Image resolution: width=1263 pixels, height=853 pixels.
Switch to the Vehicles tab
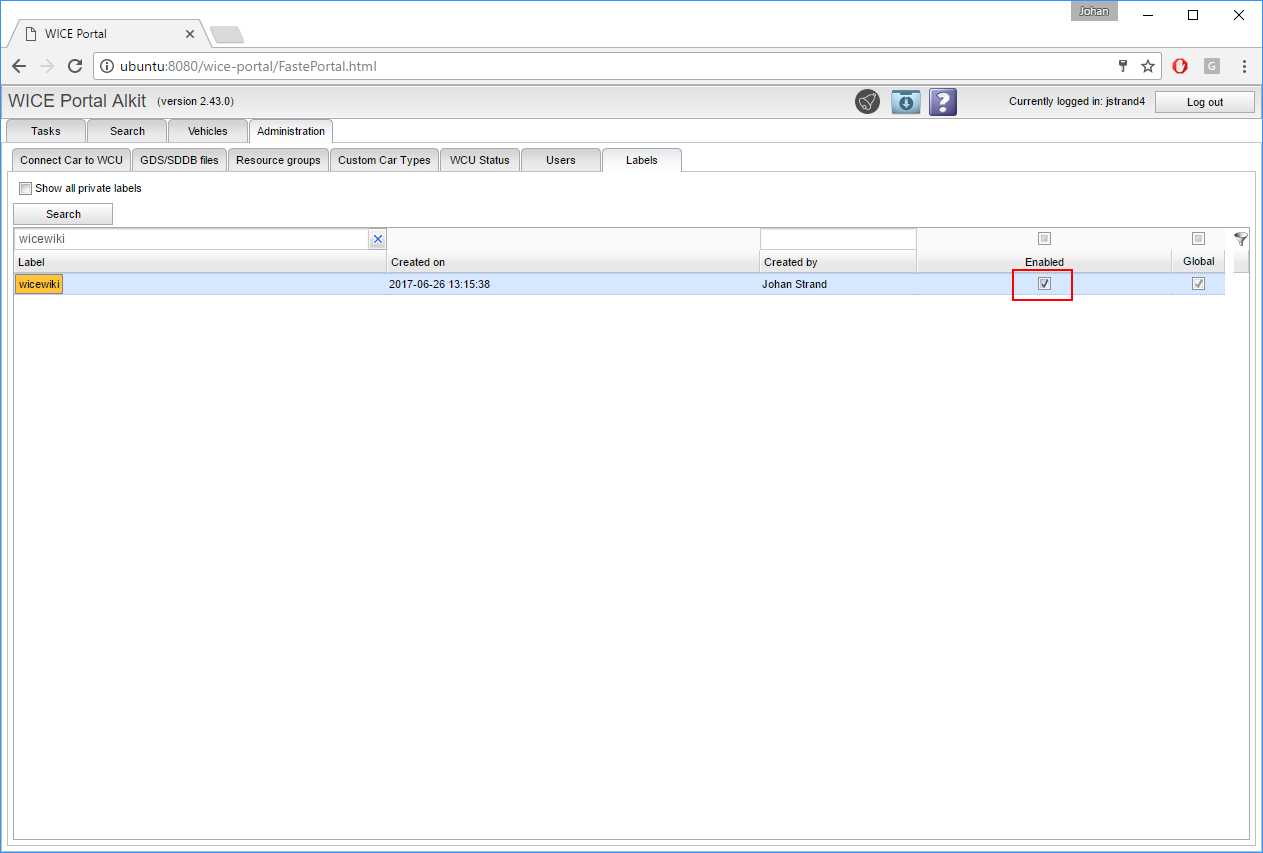(207, 131)
